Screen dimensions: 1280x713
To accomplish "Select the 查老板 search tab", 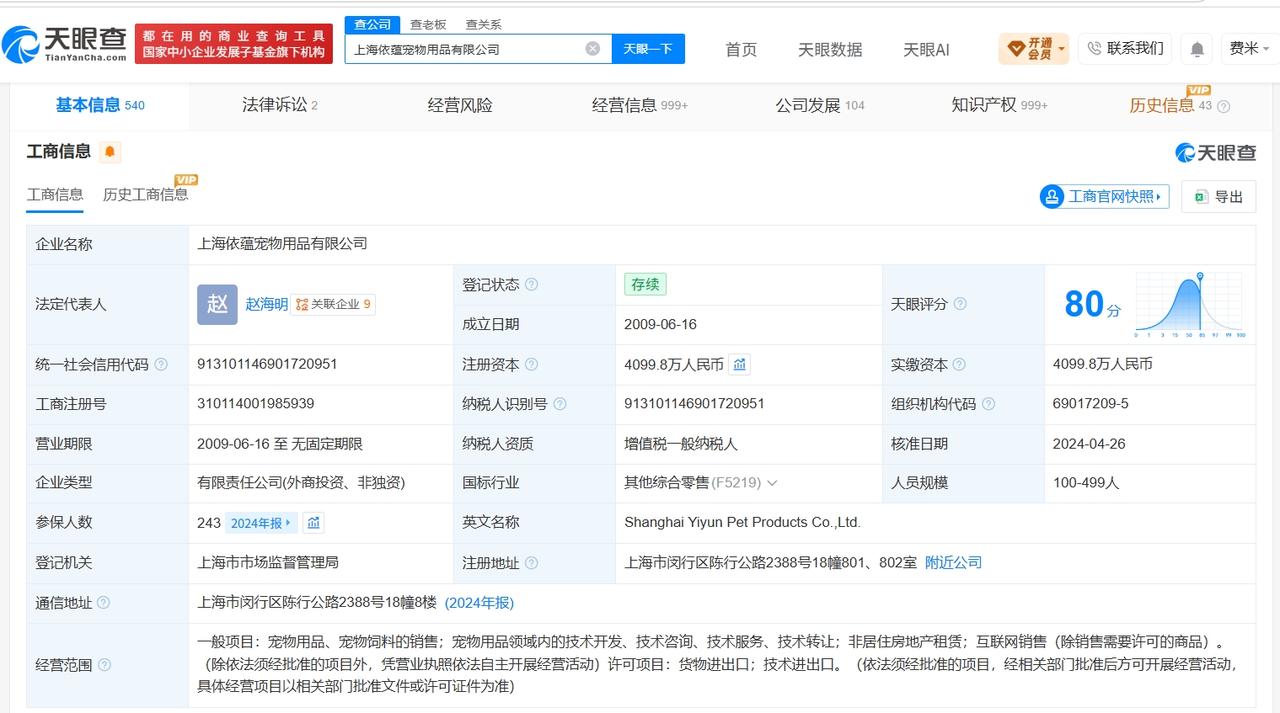I will pos(428,24).
